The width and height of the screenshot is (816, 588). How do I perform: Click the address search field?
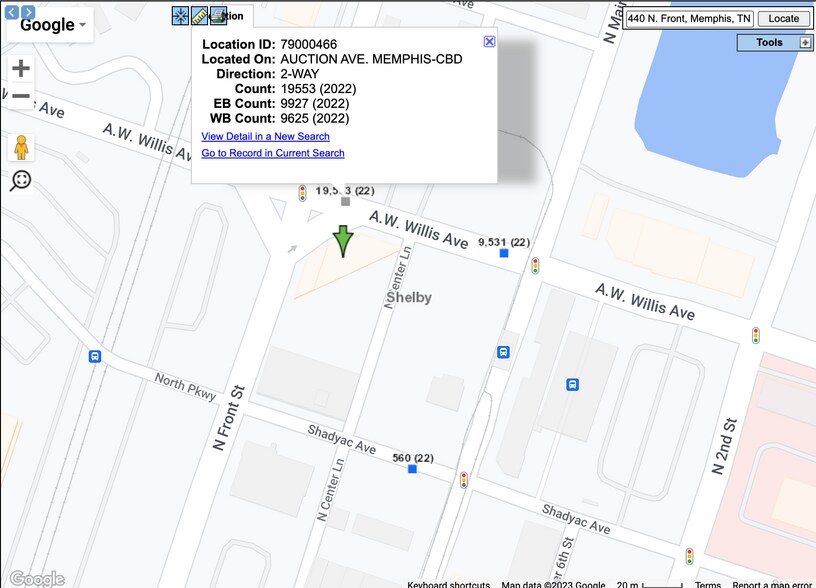click(688, 18)
